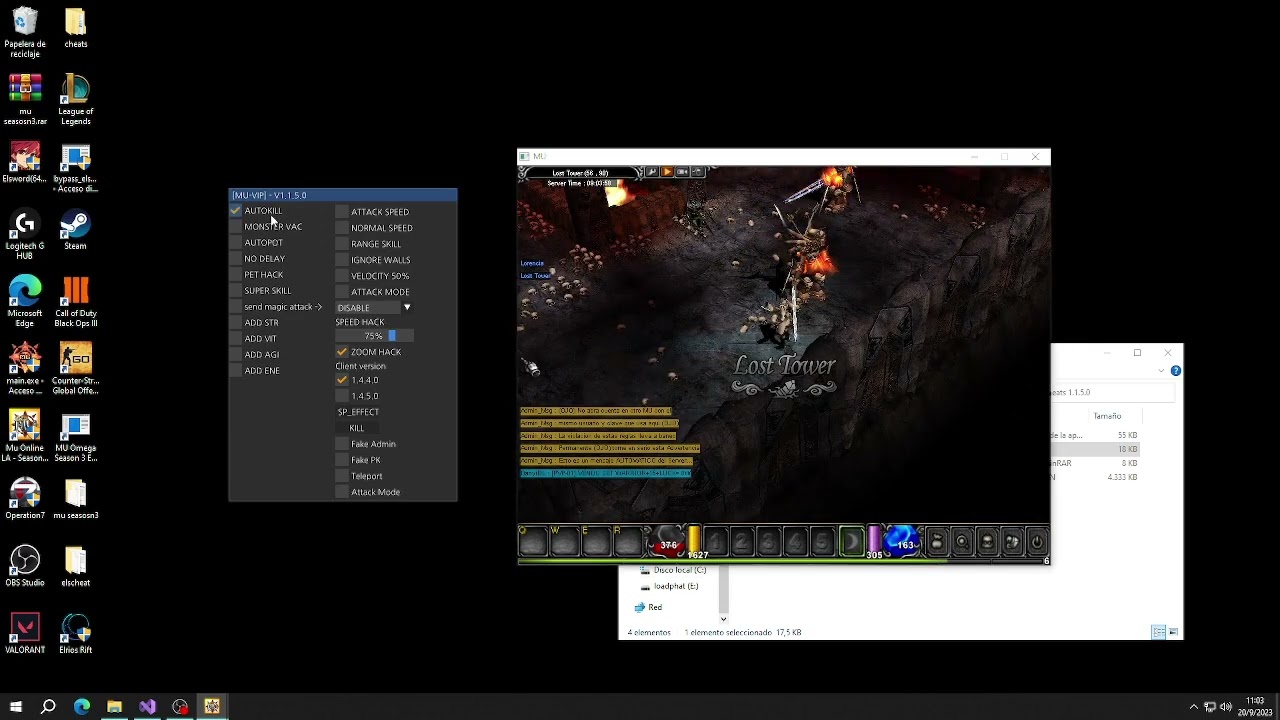Viewport: 1280px width, 720px height.
Task: Open the Windows Start menu
Action: point(15,707)
